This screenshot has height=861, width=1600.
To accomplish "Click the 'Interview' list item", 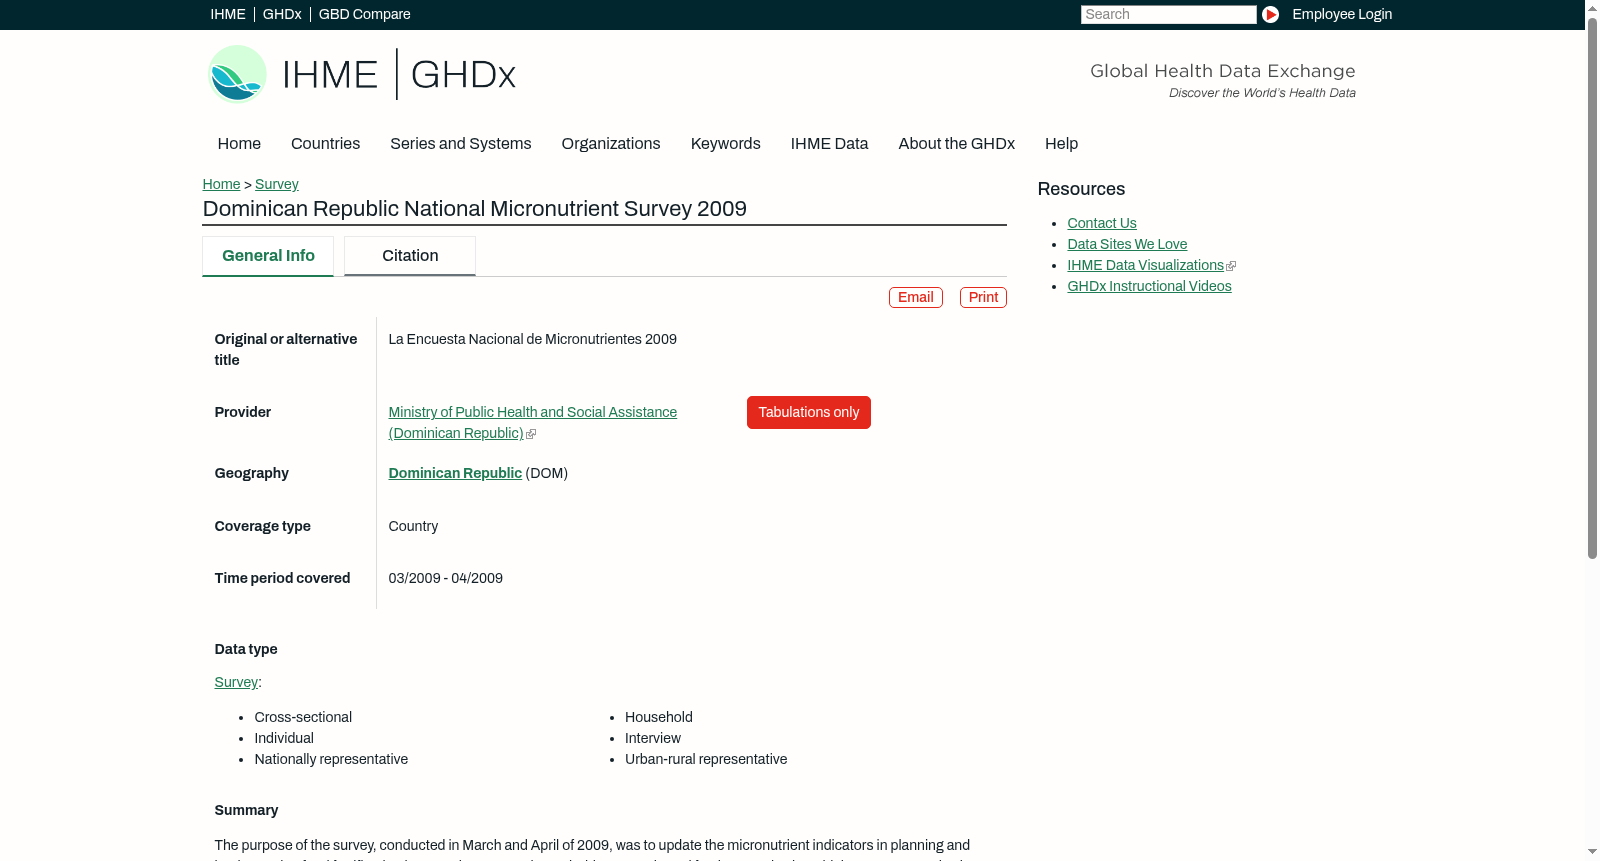I will (653, 738).
